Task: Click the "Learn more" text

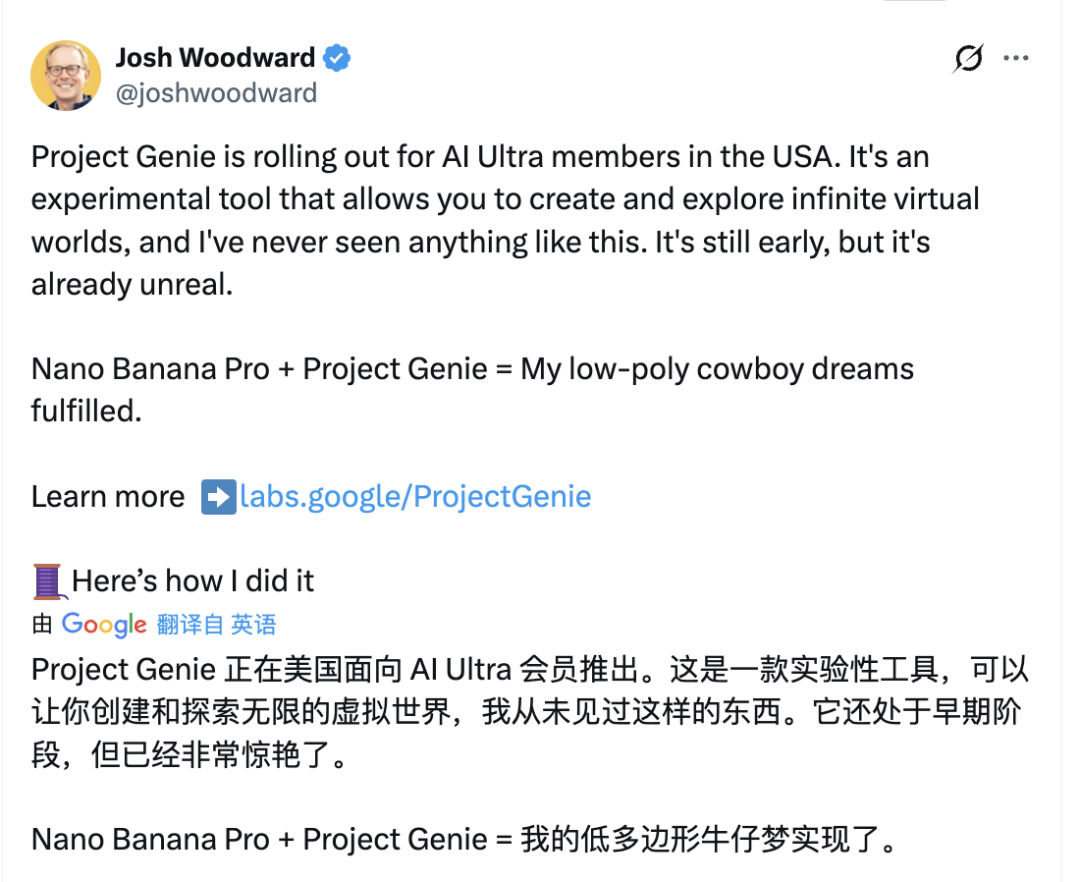Action: [x=108, y=497]
